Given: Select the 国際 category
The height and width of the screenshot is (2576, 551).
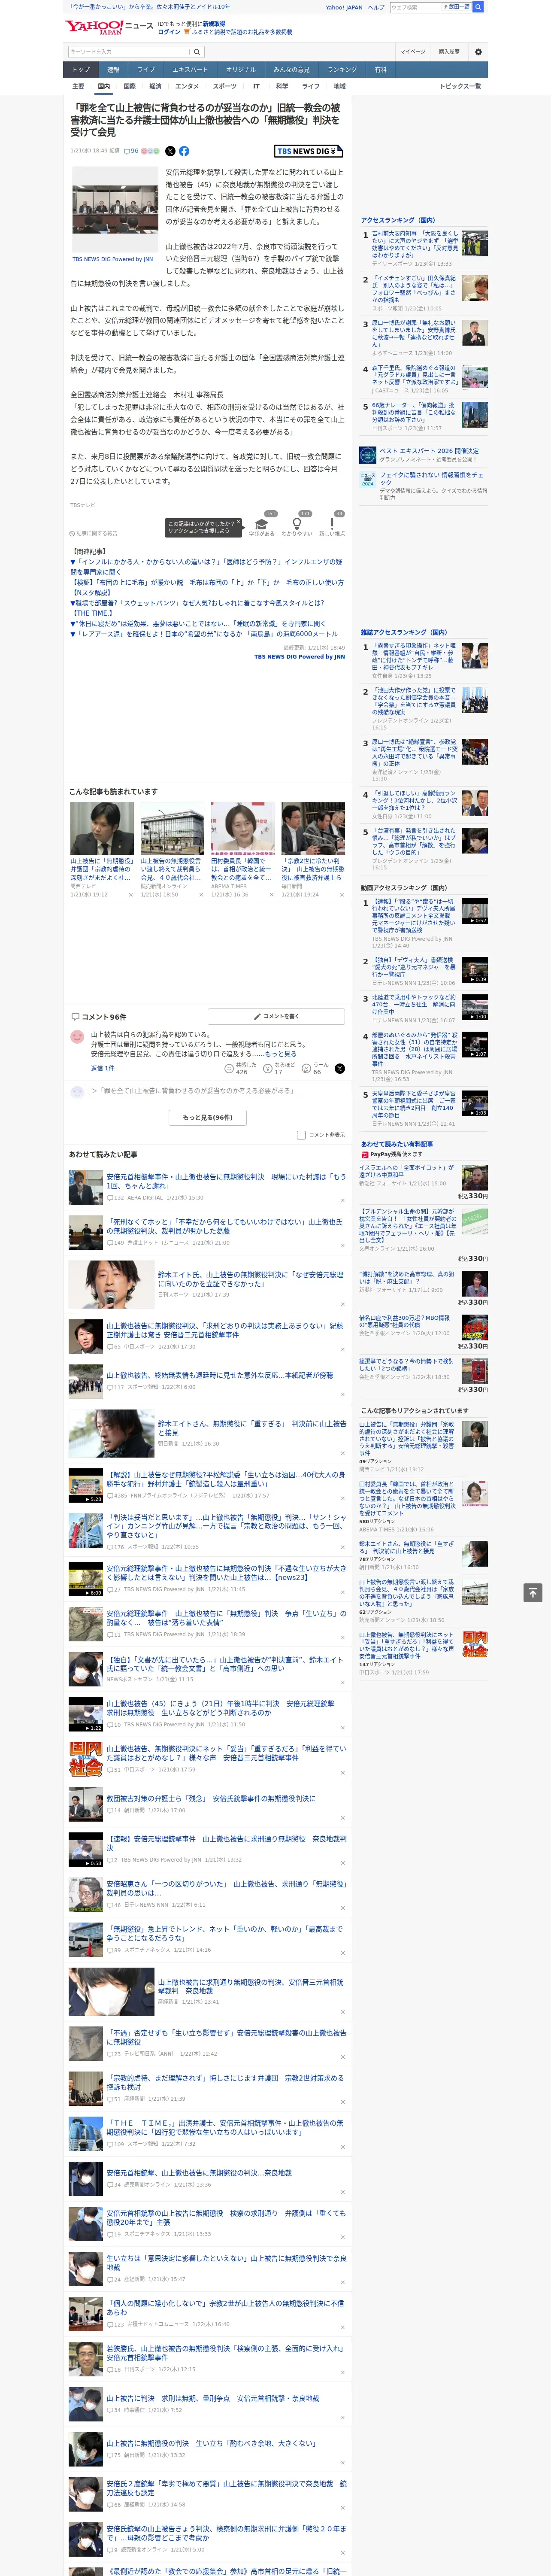Looking at the screenshot, I should 129,86.
